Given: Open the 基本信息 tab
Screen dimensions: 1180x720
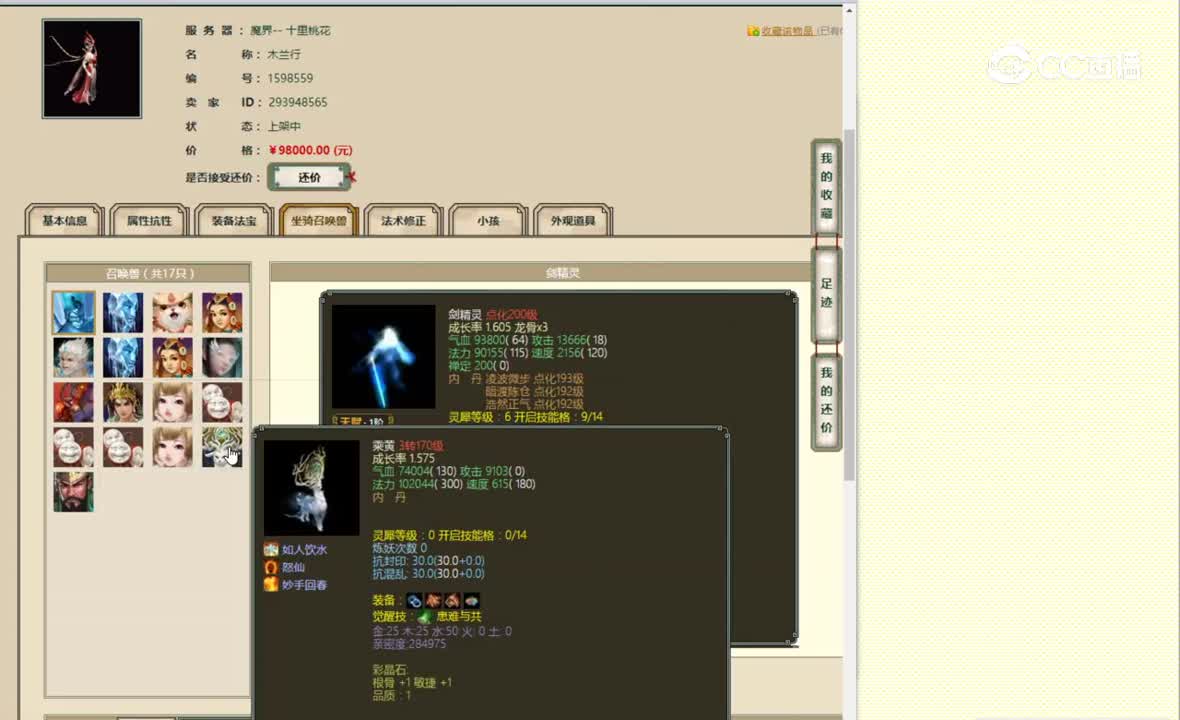Looking at the screenshot, I should click(65, 220).
